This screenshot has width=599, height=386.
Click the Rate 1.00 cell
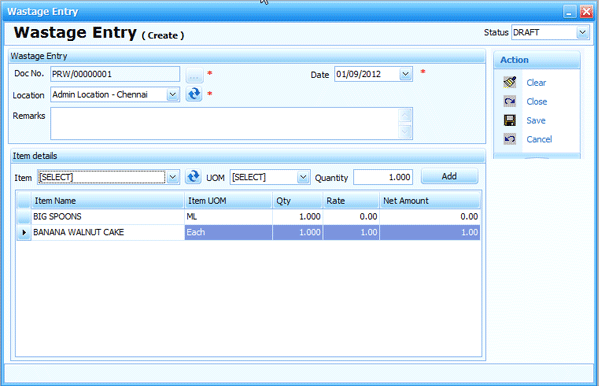351,232
